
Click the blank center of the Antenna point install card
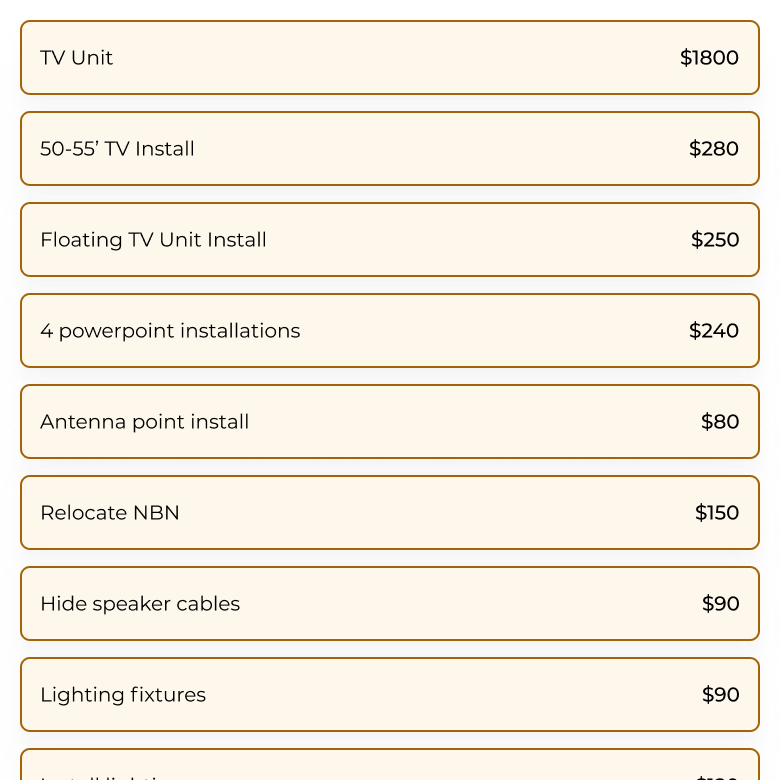point(470,422)
